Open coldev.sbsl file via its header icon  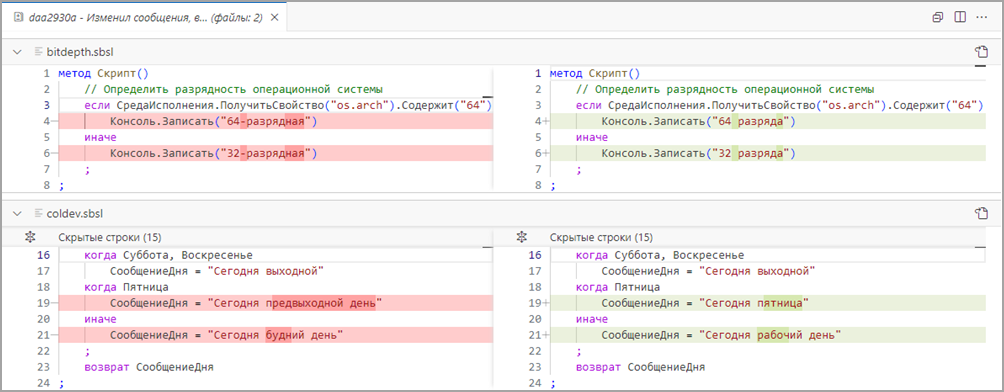pyautogui.click(x=980, y=213)
